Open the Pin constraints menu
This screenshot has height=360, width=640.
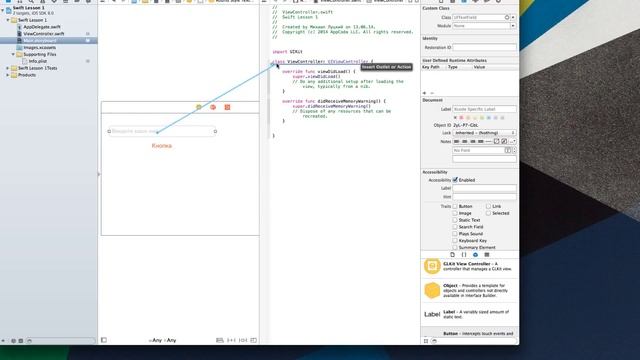231,340
